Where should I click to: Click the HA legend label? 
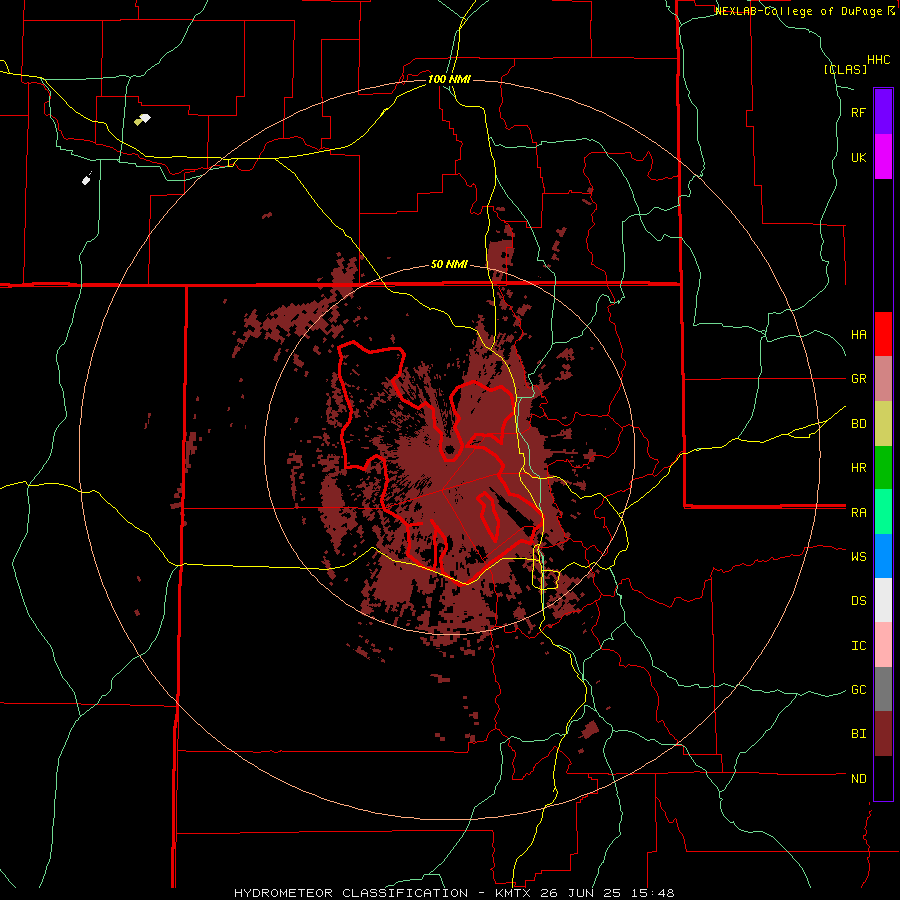[x=858, y=335]
